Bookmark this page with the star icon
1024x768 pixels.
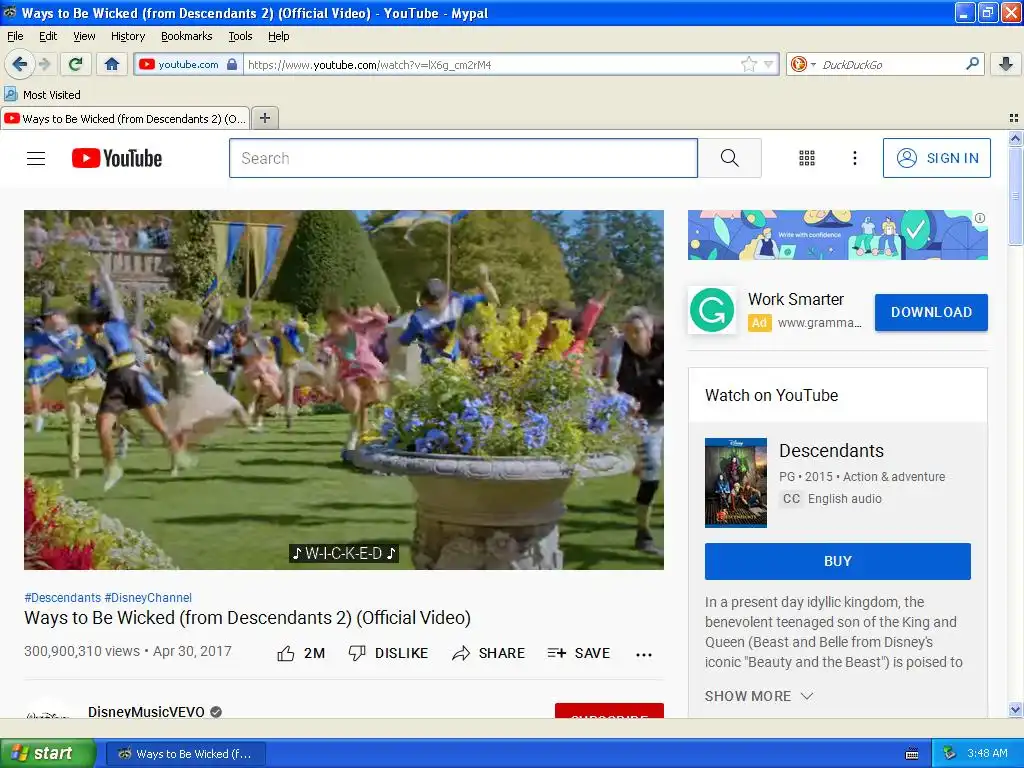[748, 64]
